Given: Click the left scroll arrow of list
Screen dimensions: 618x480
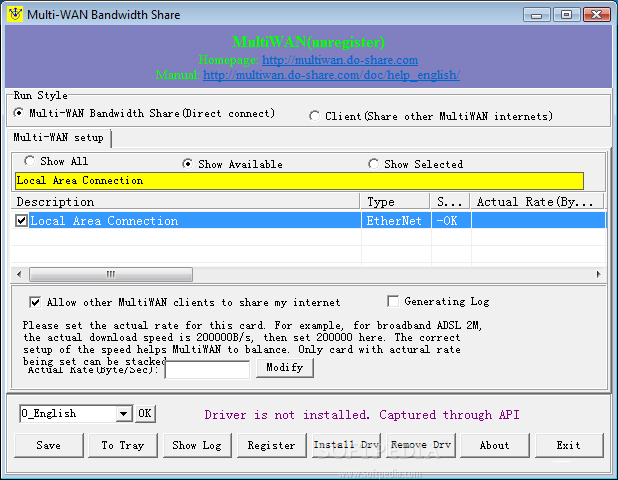Looking at the screenshot, I should pos(19,274).
